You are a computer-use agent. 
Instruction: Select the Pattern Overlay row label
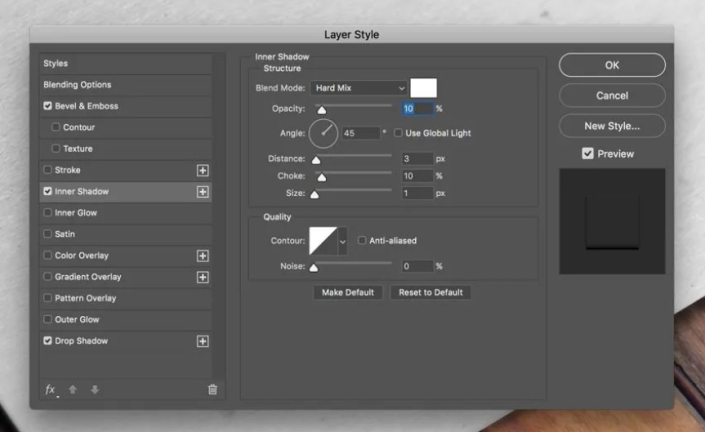85,298
